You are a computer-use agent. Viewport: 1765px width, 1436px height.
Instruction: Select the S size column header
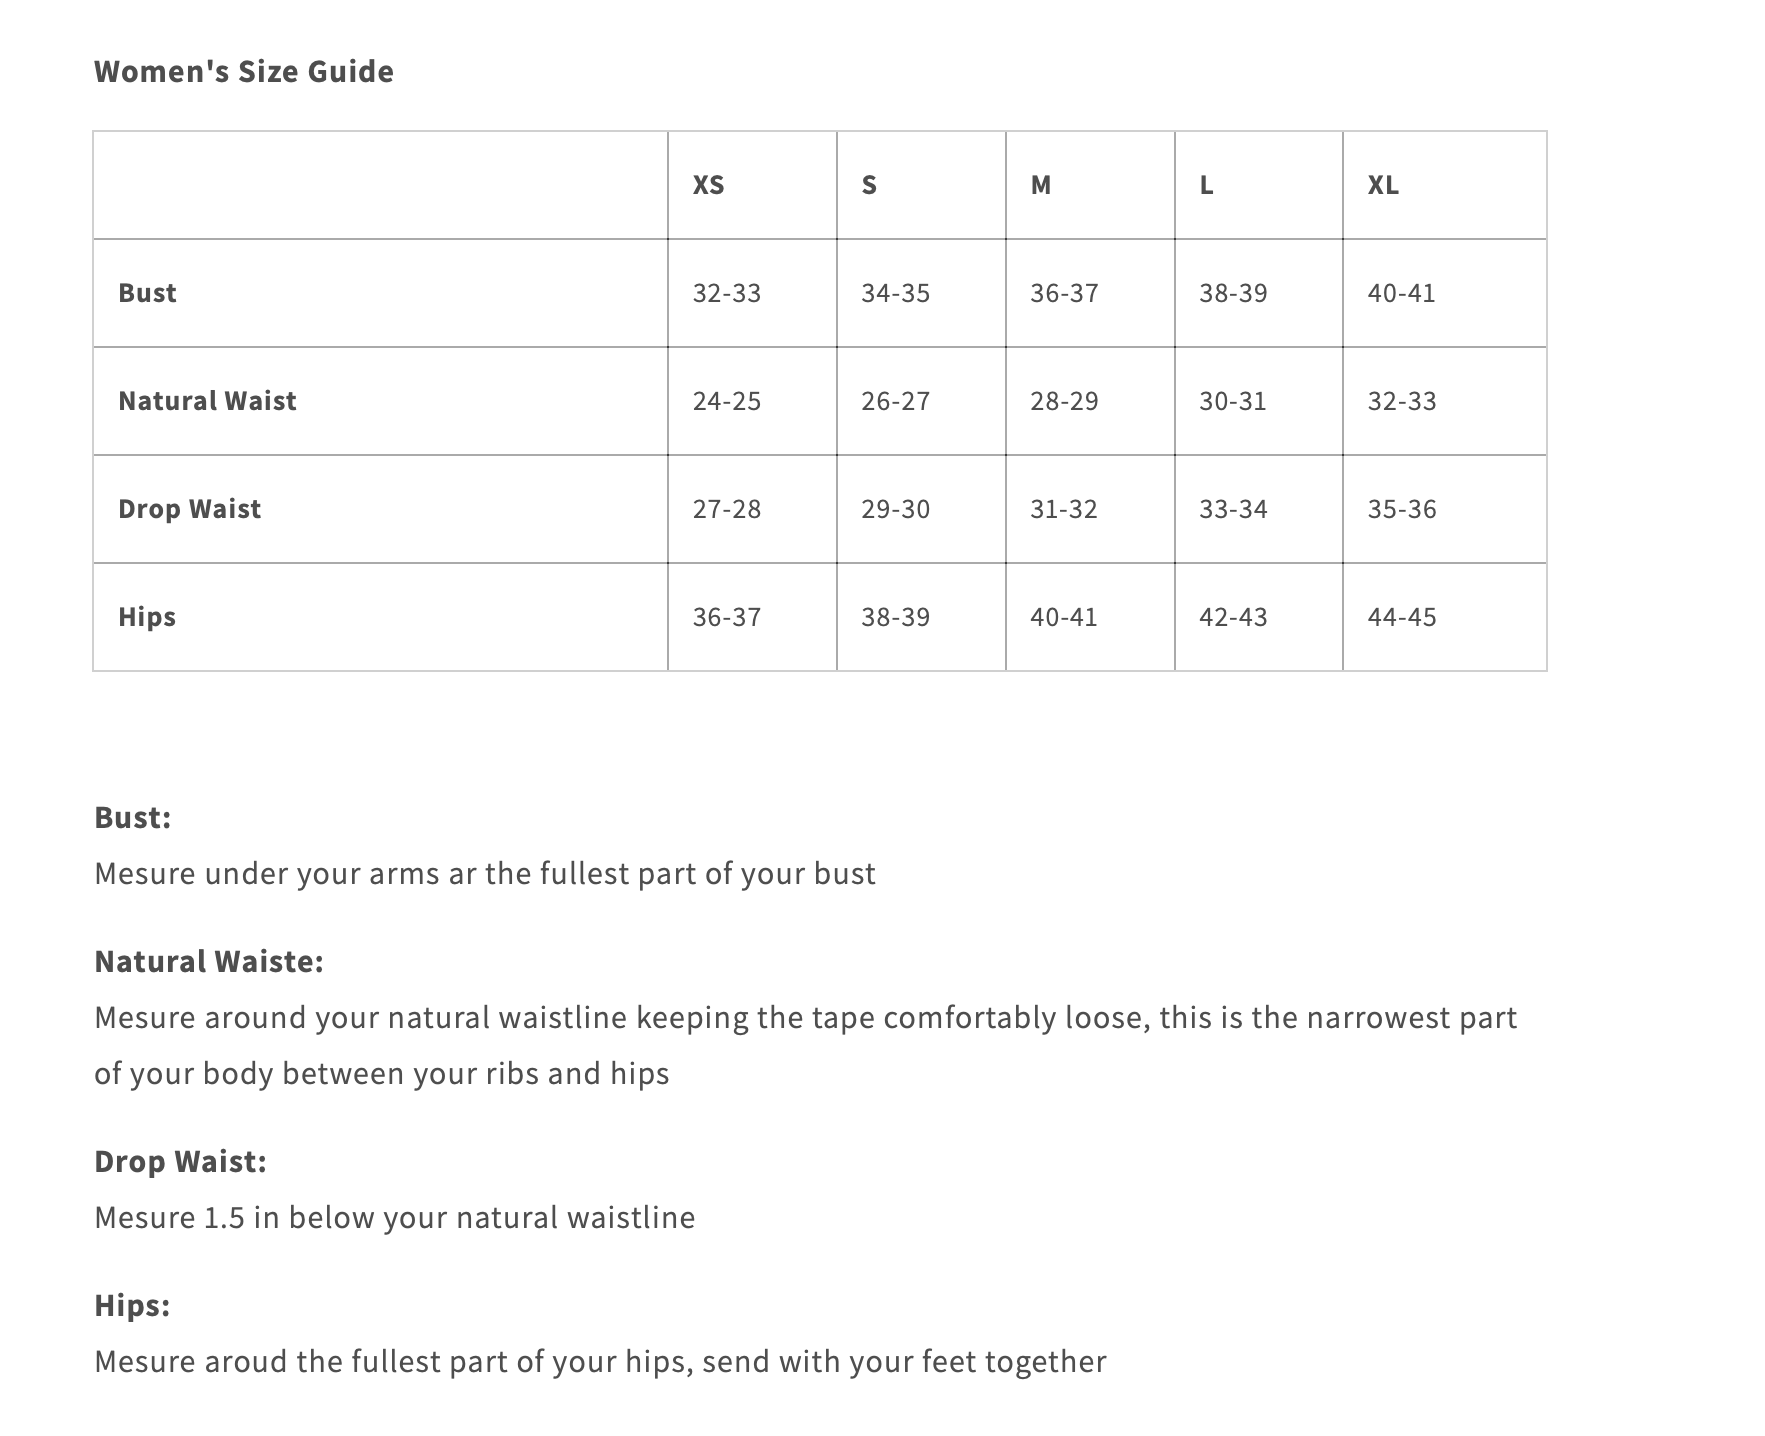[x=869, y=185]
